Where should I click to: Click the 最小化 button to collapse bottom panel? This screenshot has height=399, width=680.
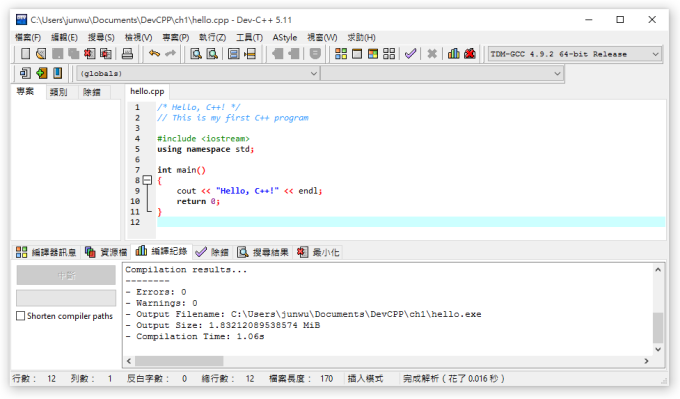tap(318, 252)
